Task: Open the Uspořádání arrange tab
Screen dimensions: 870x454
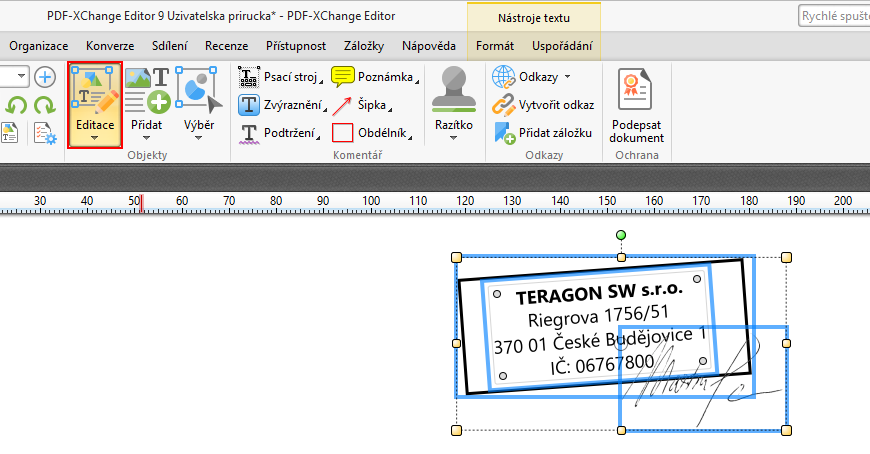Action: coord(562,46)
